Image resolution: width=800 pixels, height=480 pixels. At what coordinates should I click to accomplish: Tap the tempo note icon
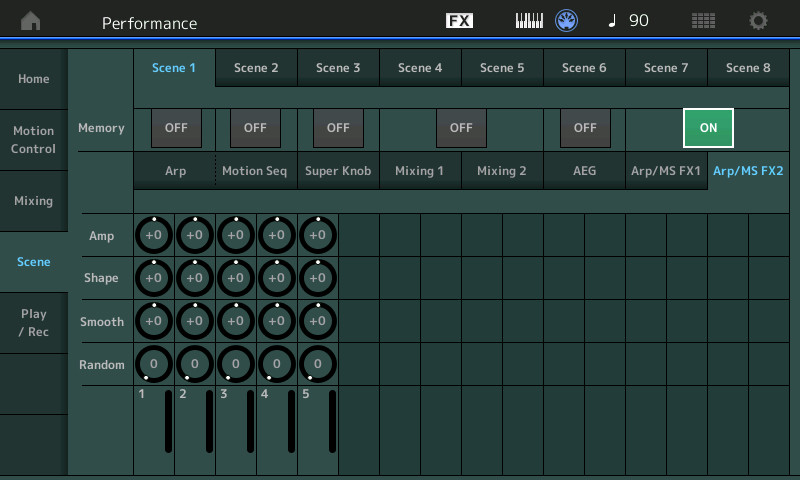point(612,21)
